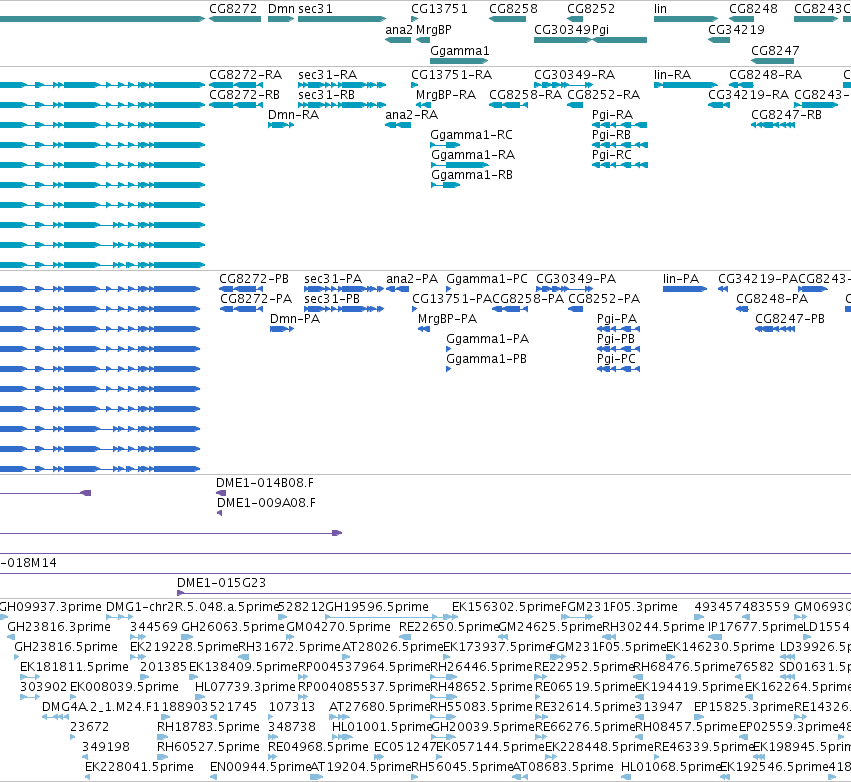Select the DME1-009A08.F clone label

266,503
